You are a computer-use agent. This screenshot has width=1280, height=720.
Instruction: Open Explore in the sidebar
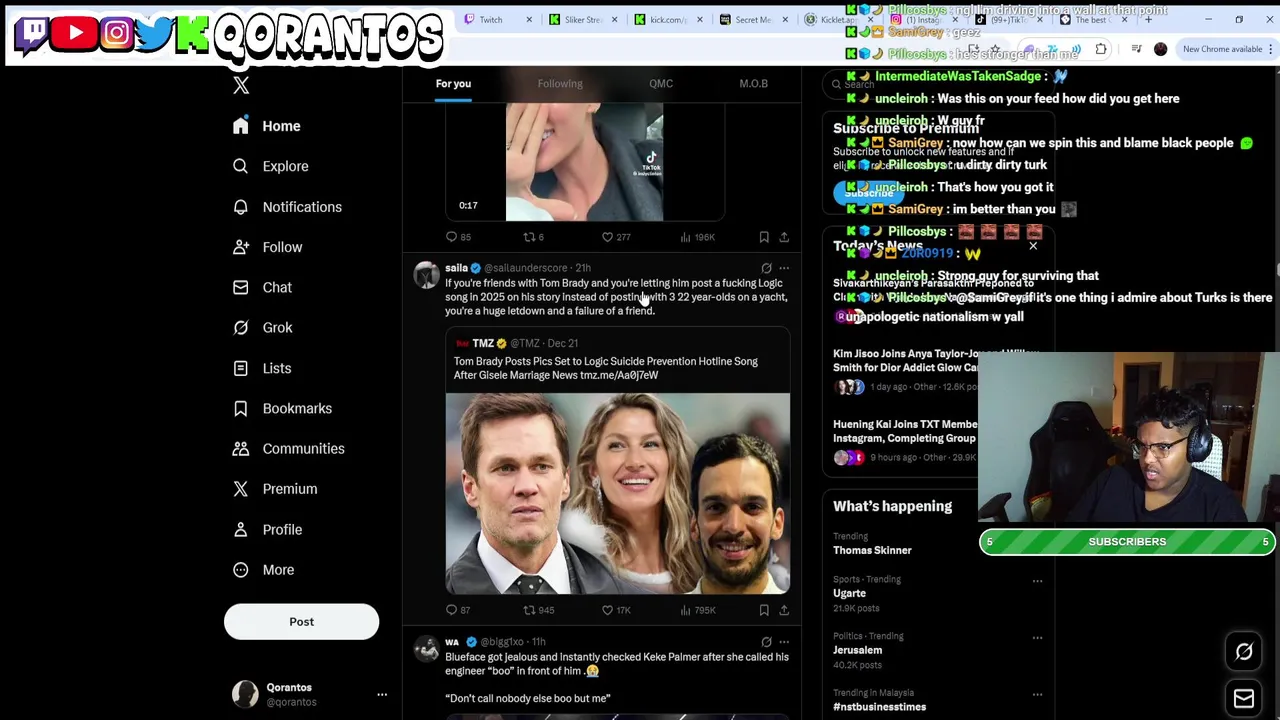coord(271,166)
